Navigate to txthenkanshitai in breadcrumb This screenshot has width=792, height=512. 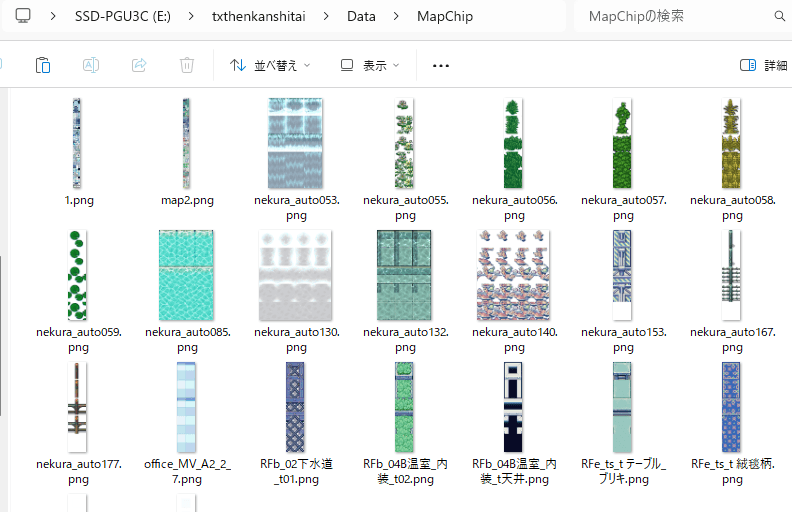(x=260, y=17)
